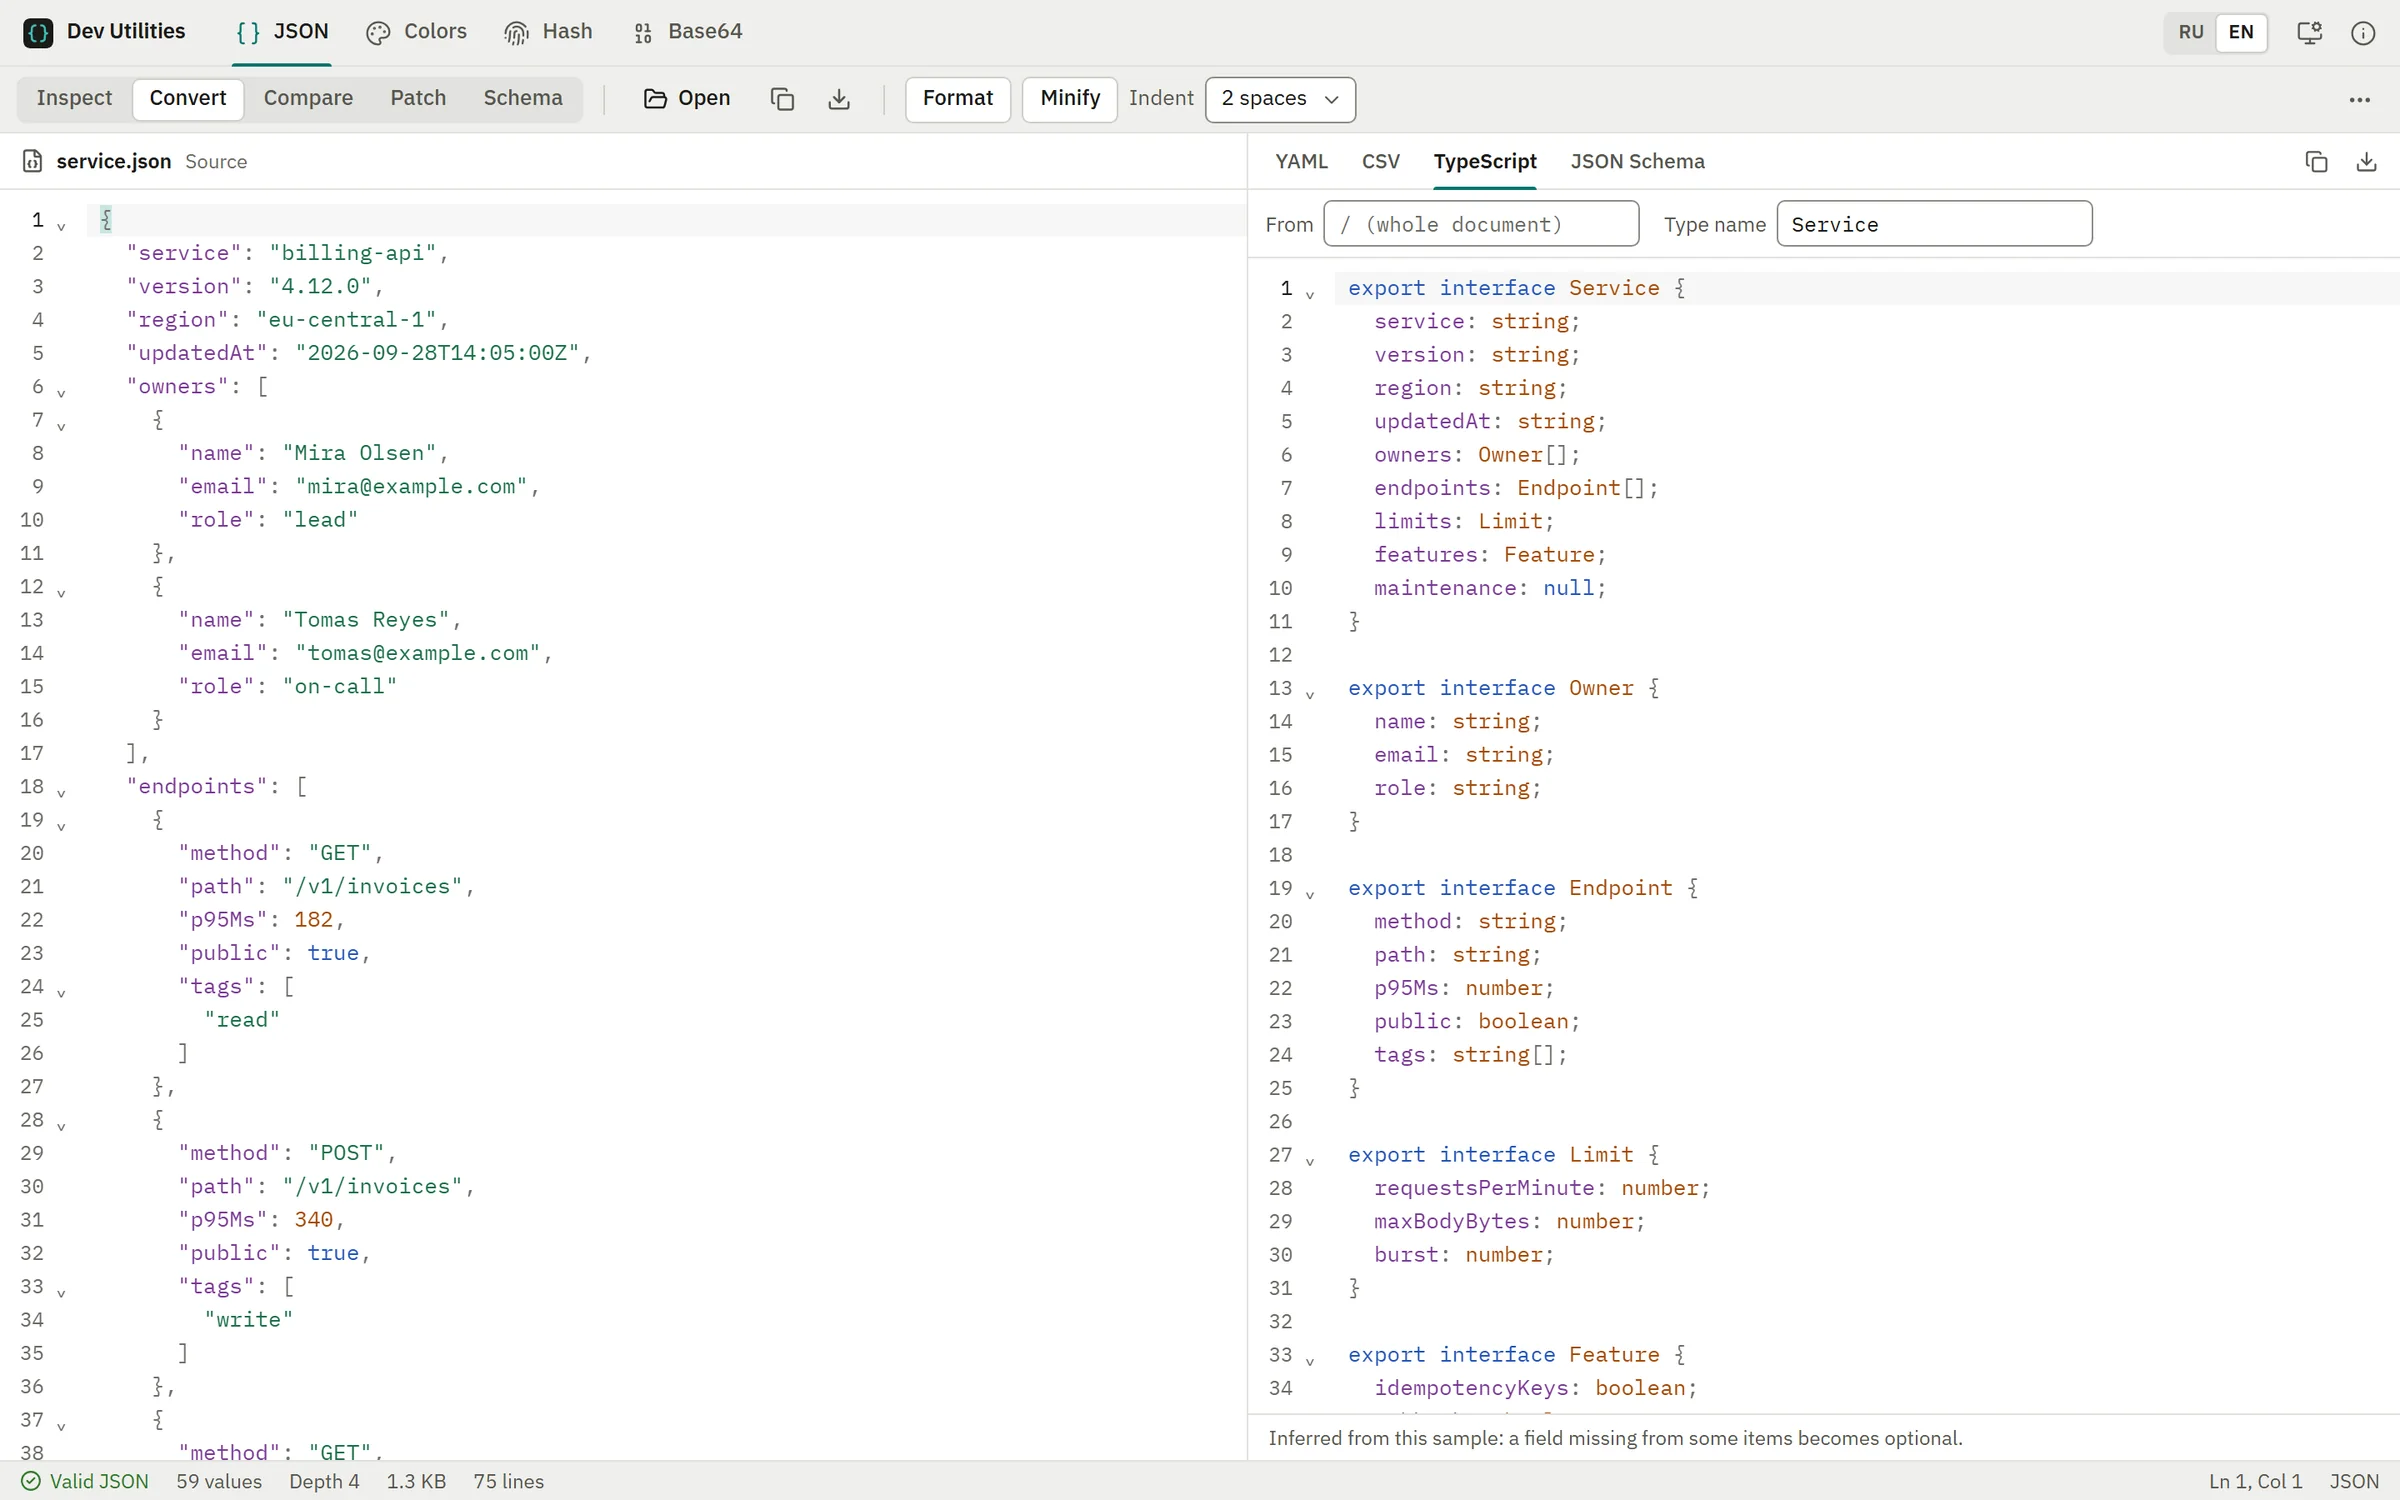Click the Type name input field
The height and width of the screenshot is (1500, 2400).
(x=1934, y=224)
